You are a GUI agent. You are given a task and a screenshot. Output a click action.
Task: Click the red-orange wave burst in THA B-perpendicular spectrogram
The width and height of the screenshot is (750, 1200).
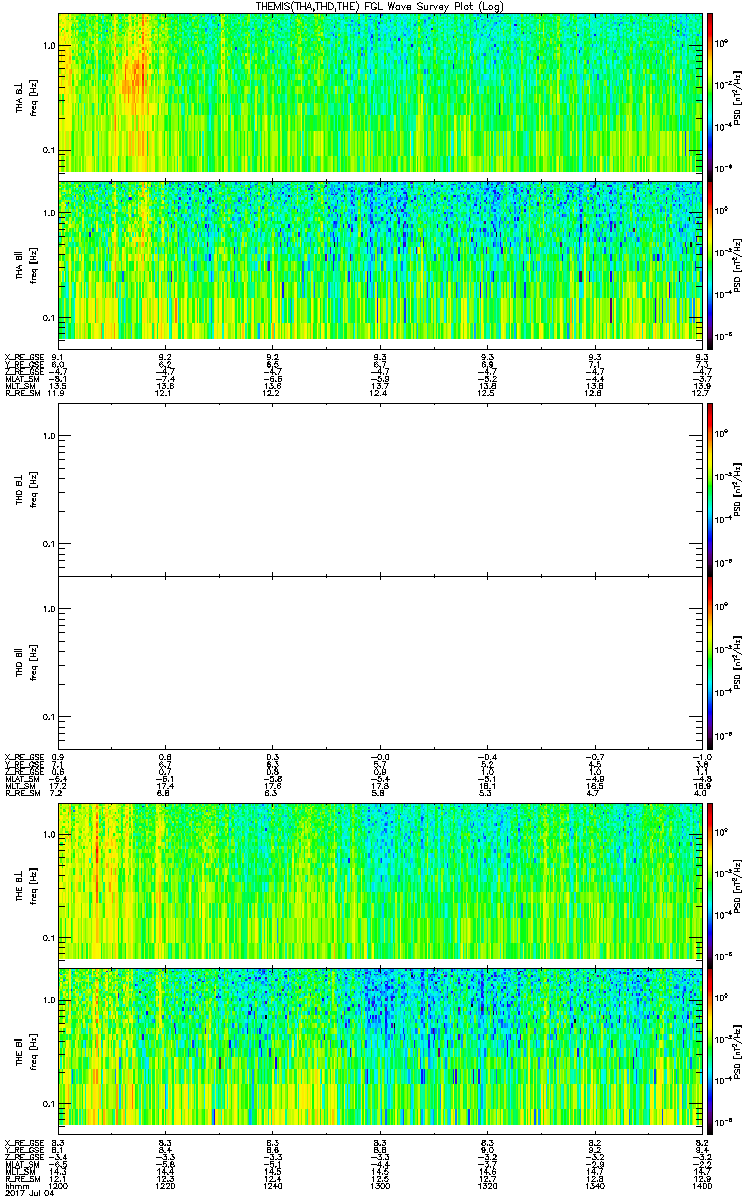(136, 80)
